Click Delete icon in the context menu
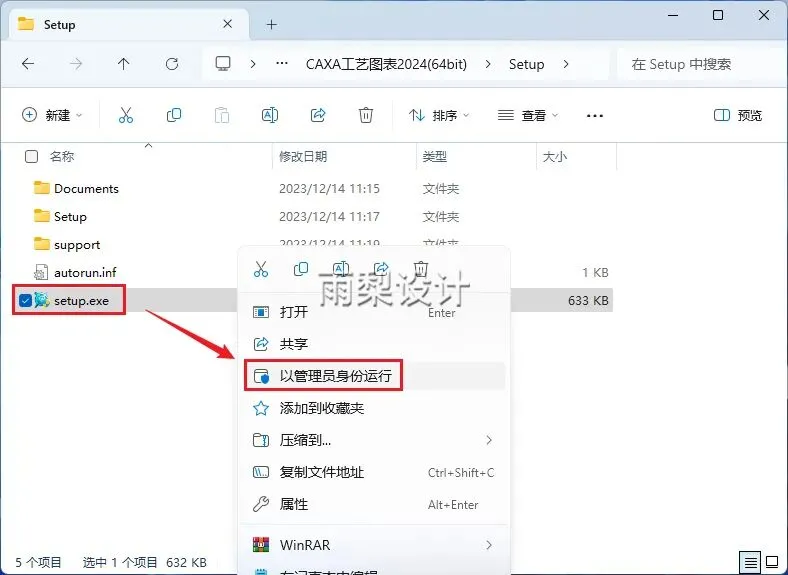This screenshot has width=788, height=575. (x=421, y=269)
